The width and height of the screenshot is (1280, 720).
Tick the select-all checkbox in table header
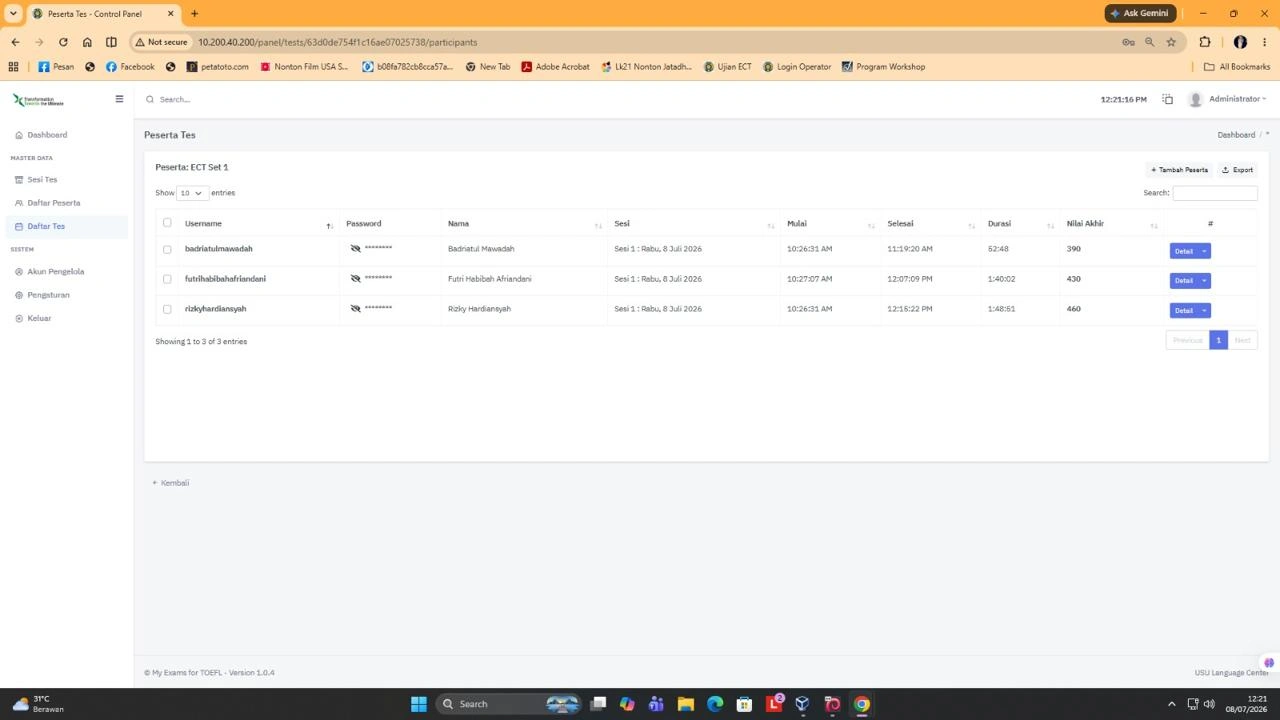(x=167, y=223)
